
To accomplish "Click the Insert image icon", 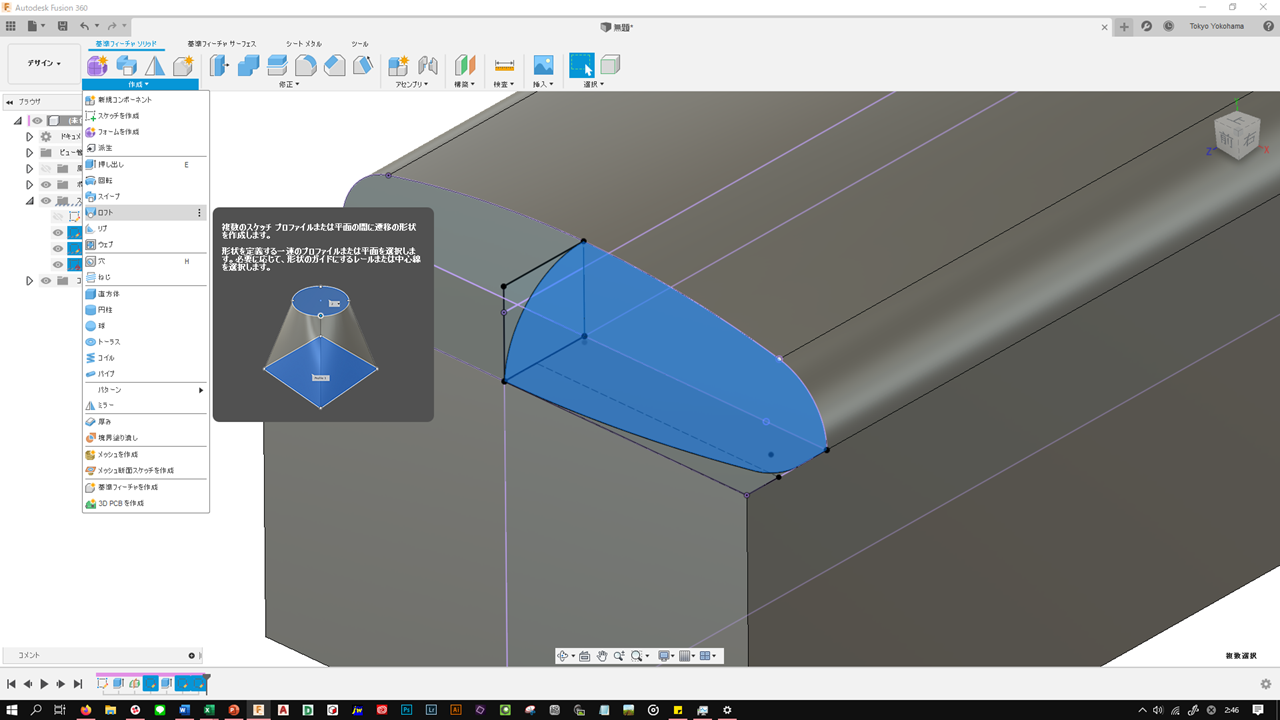I will [543, 65].
